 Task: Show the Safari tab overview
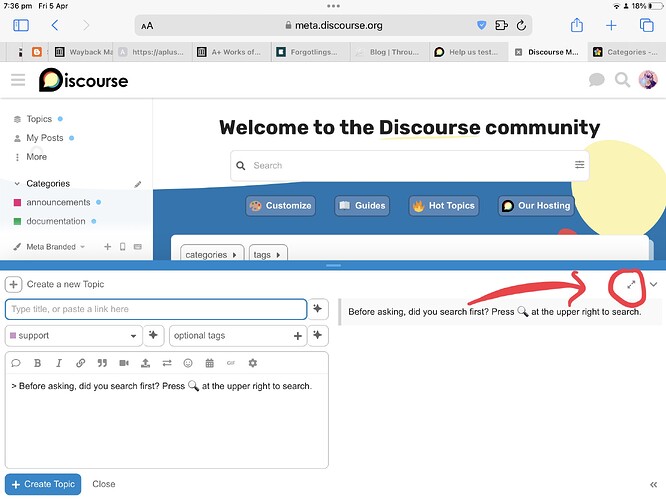tap(646, 25)
